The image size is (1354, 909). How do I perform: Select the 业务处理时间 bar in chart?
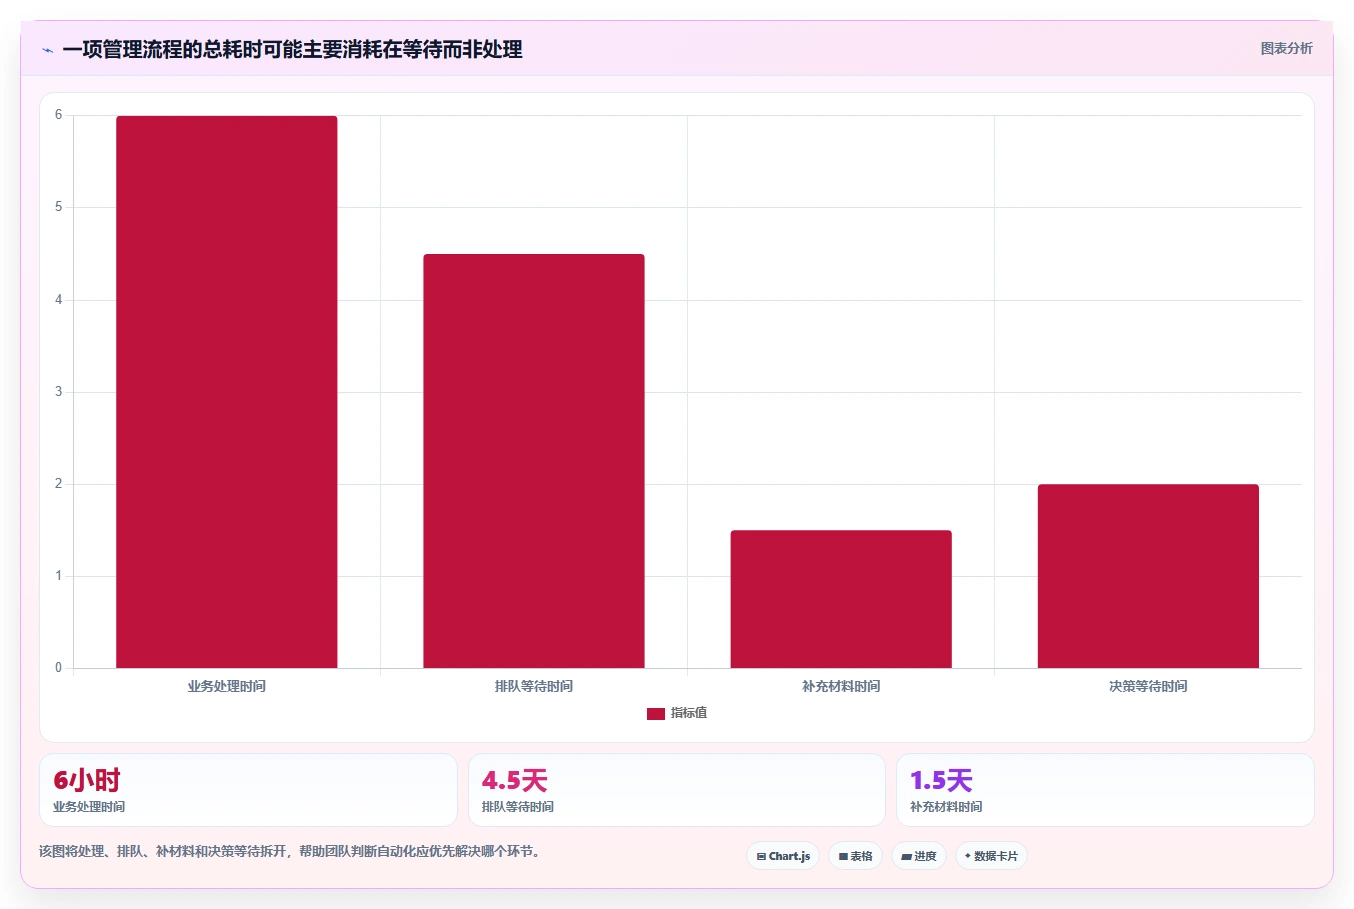coord(227,392)
